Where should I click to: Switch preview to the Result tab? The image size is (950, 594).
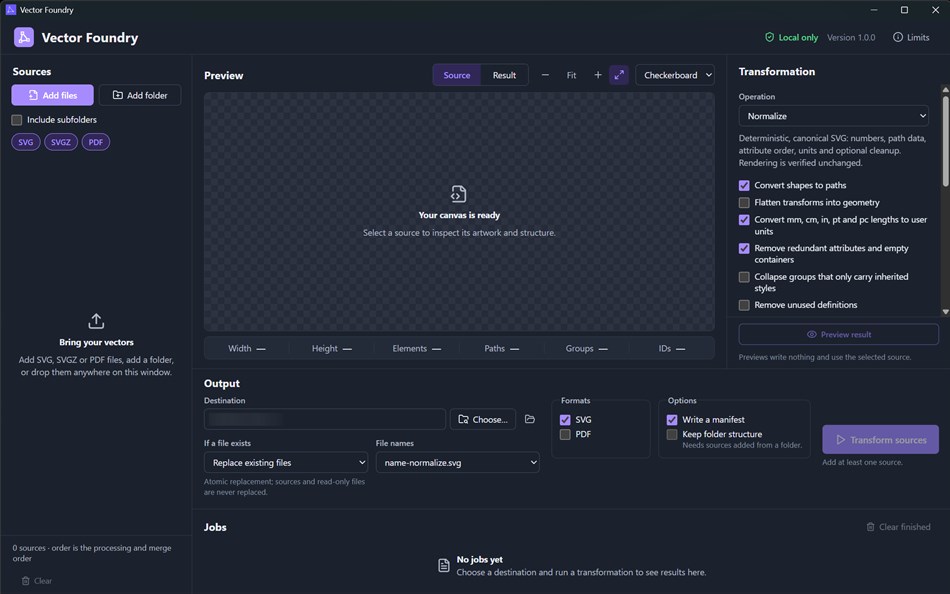(x=504, y=75)
